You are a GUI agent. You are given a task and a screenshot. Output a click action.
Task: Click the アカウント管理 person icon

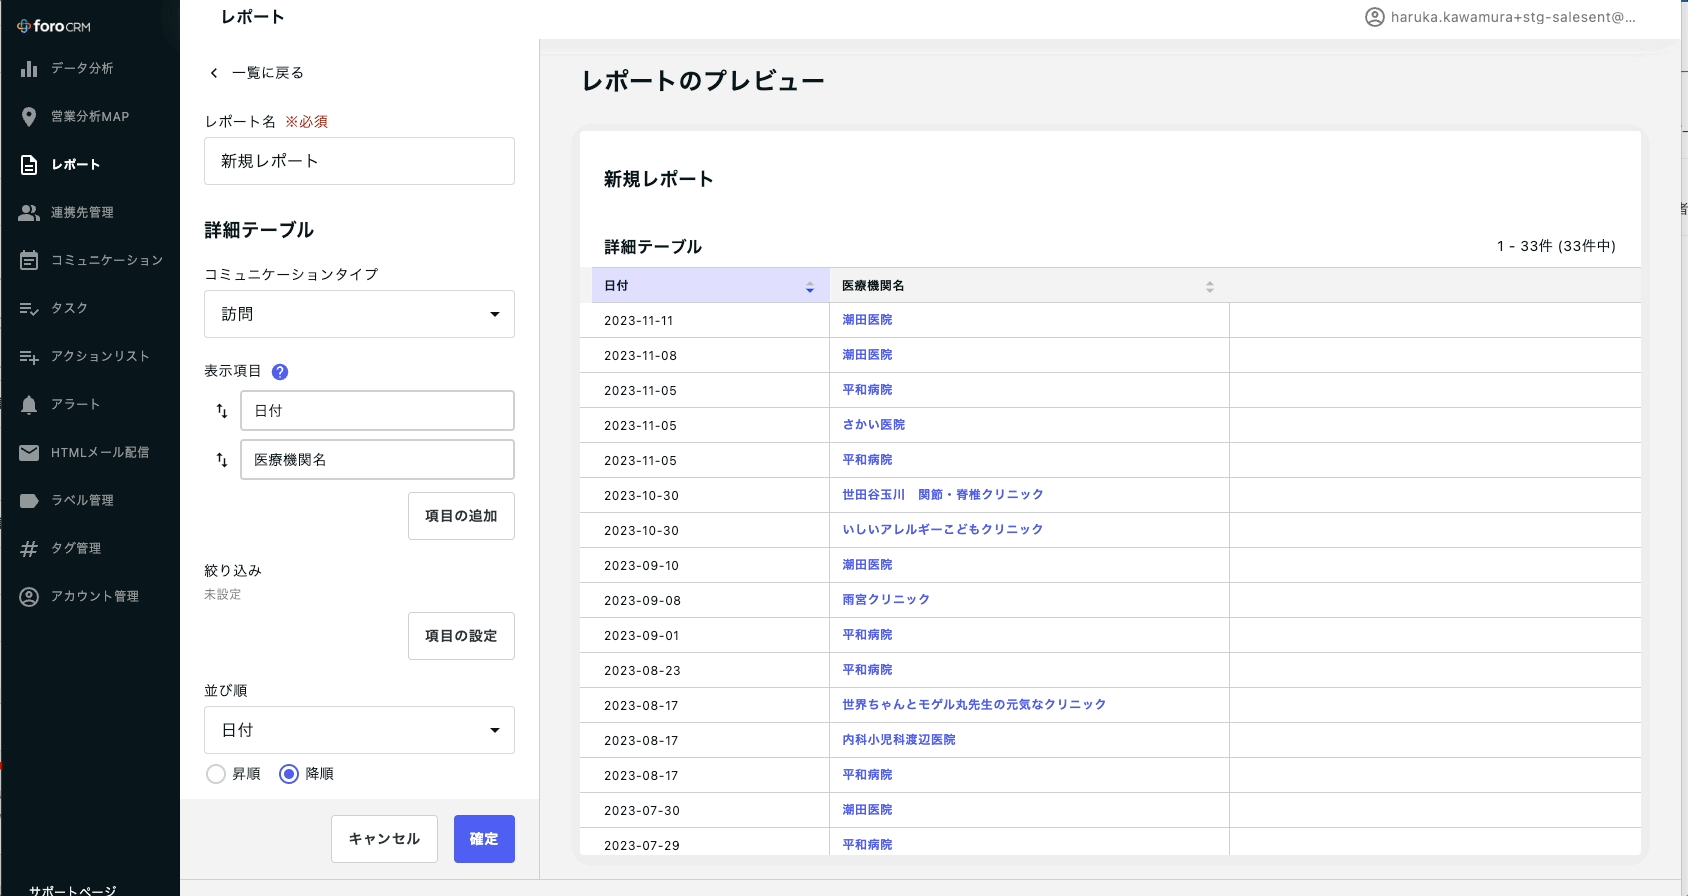point(29,596)
